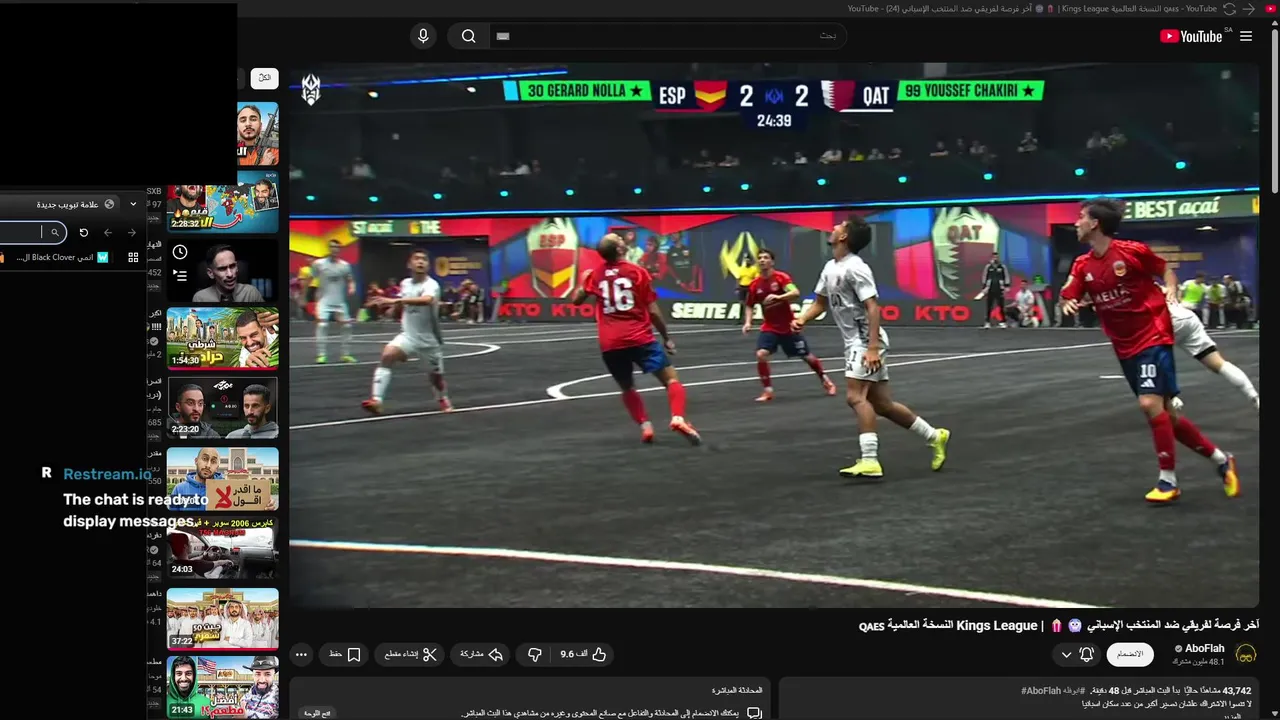Click the #AboFlah hashtag link
The width and height of the screenshot is (1280, 720).
[1041, 690]
